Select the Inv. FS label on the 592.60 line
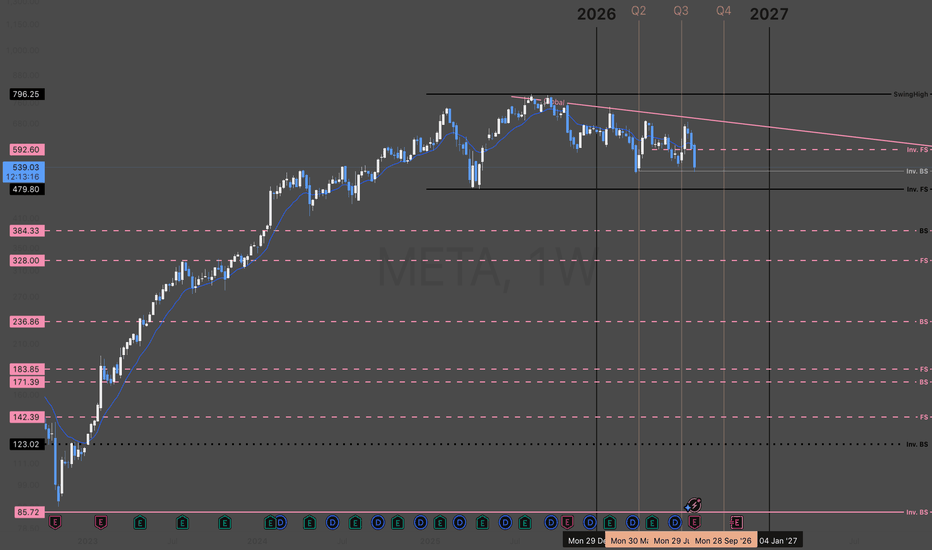932x550 pixels. pos(917,150)
